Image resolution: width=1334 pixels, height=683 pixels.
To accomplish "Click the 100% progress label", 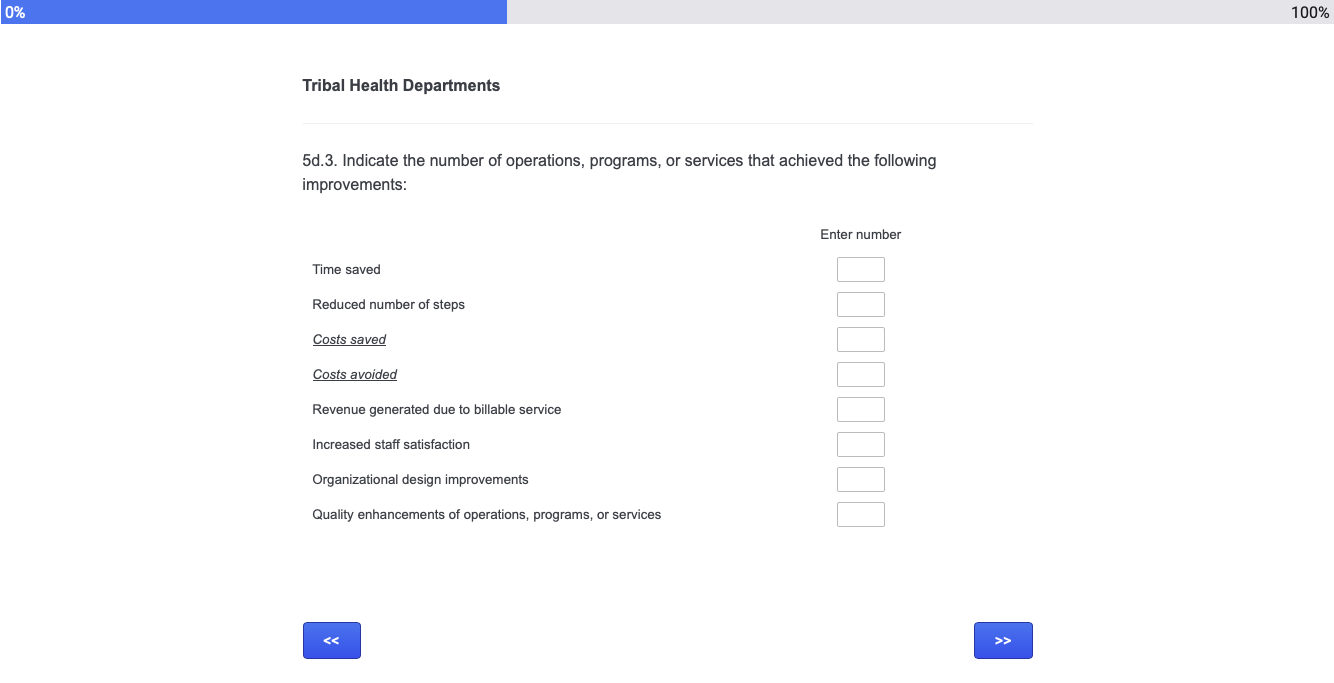I will (x=1310, y=12).
